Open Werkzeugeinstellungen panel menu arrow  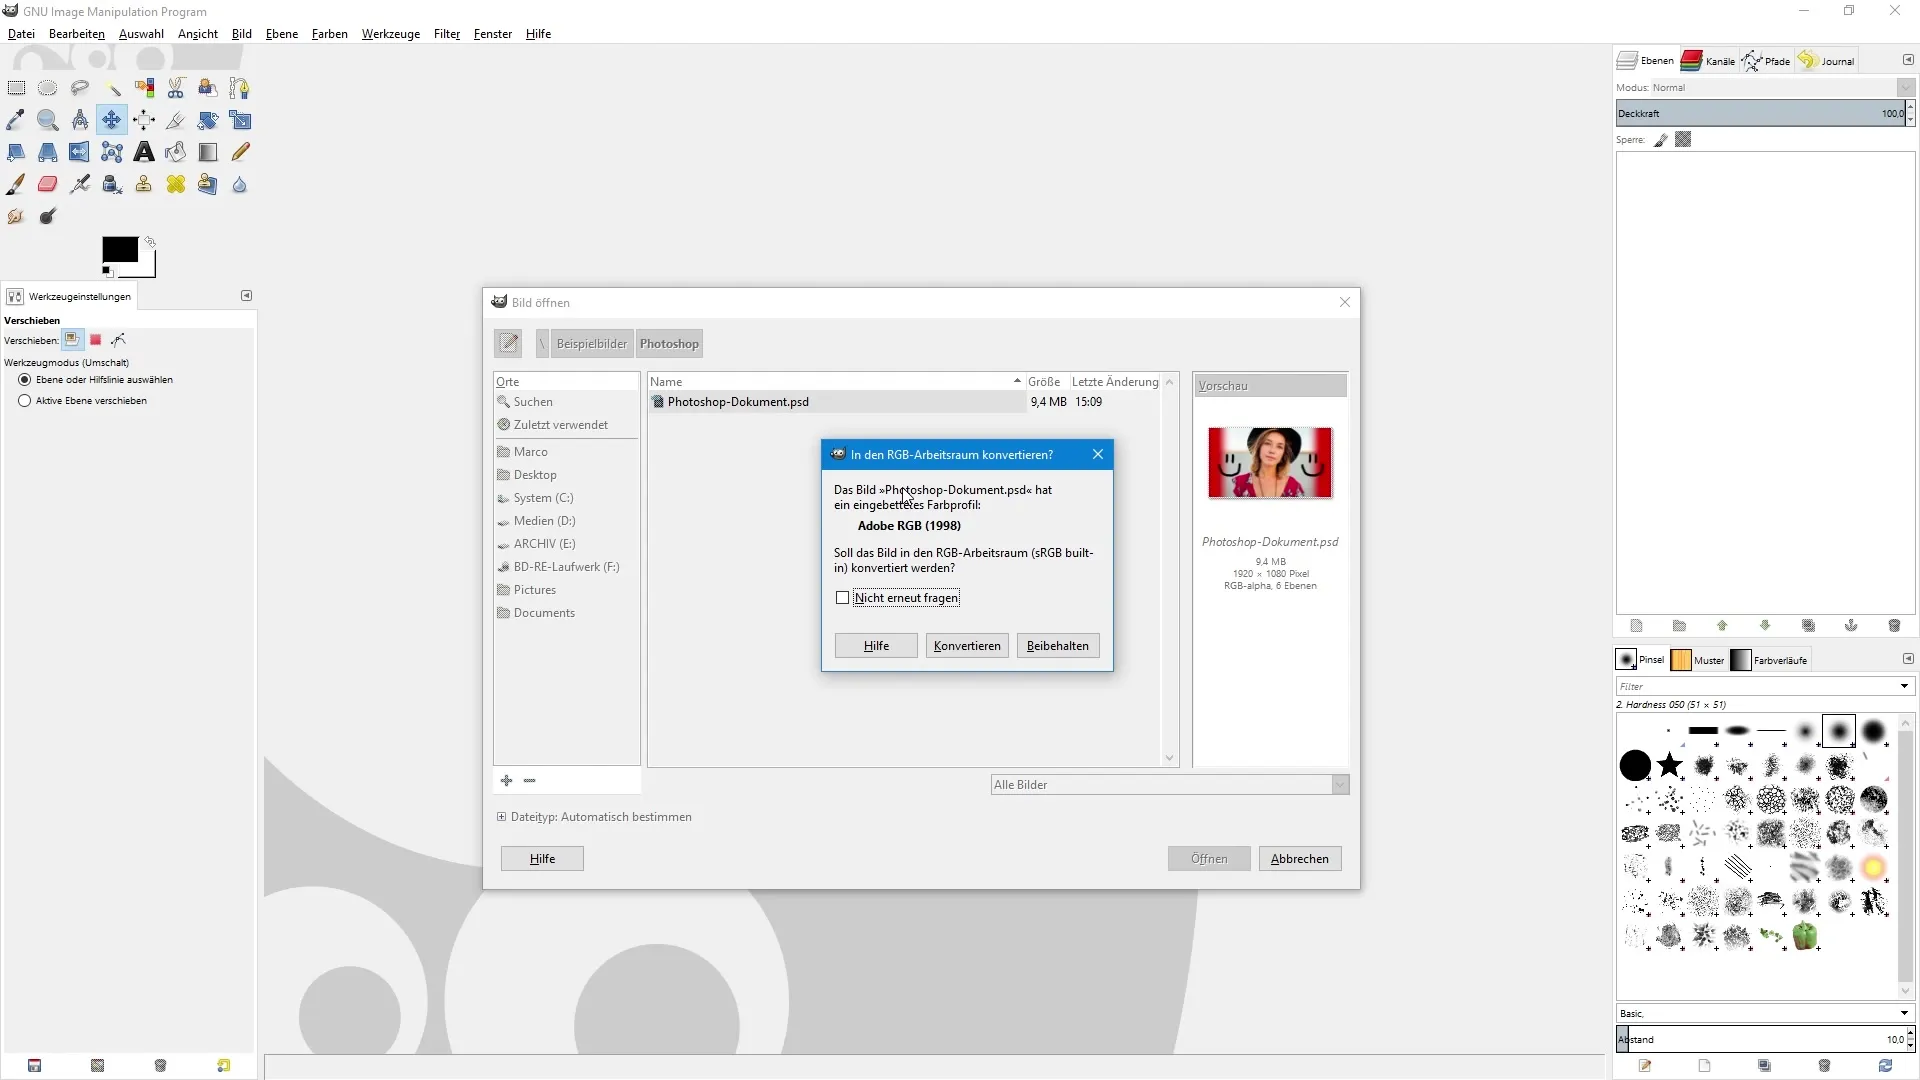(x=246, y=296)
